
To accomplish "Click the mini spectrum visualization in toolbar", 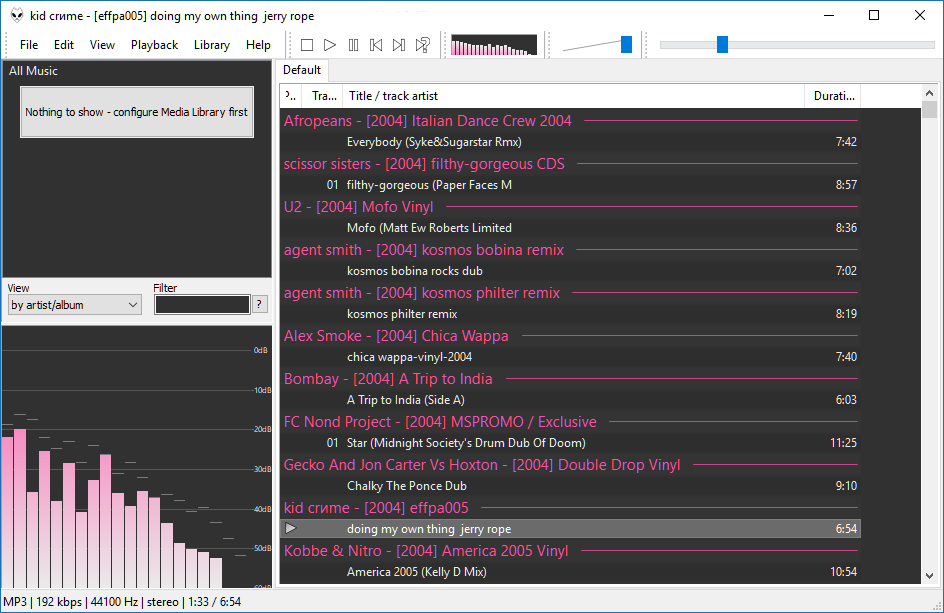I will [494, 45].
